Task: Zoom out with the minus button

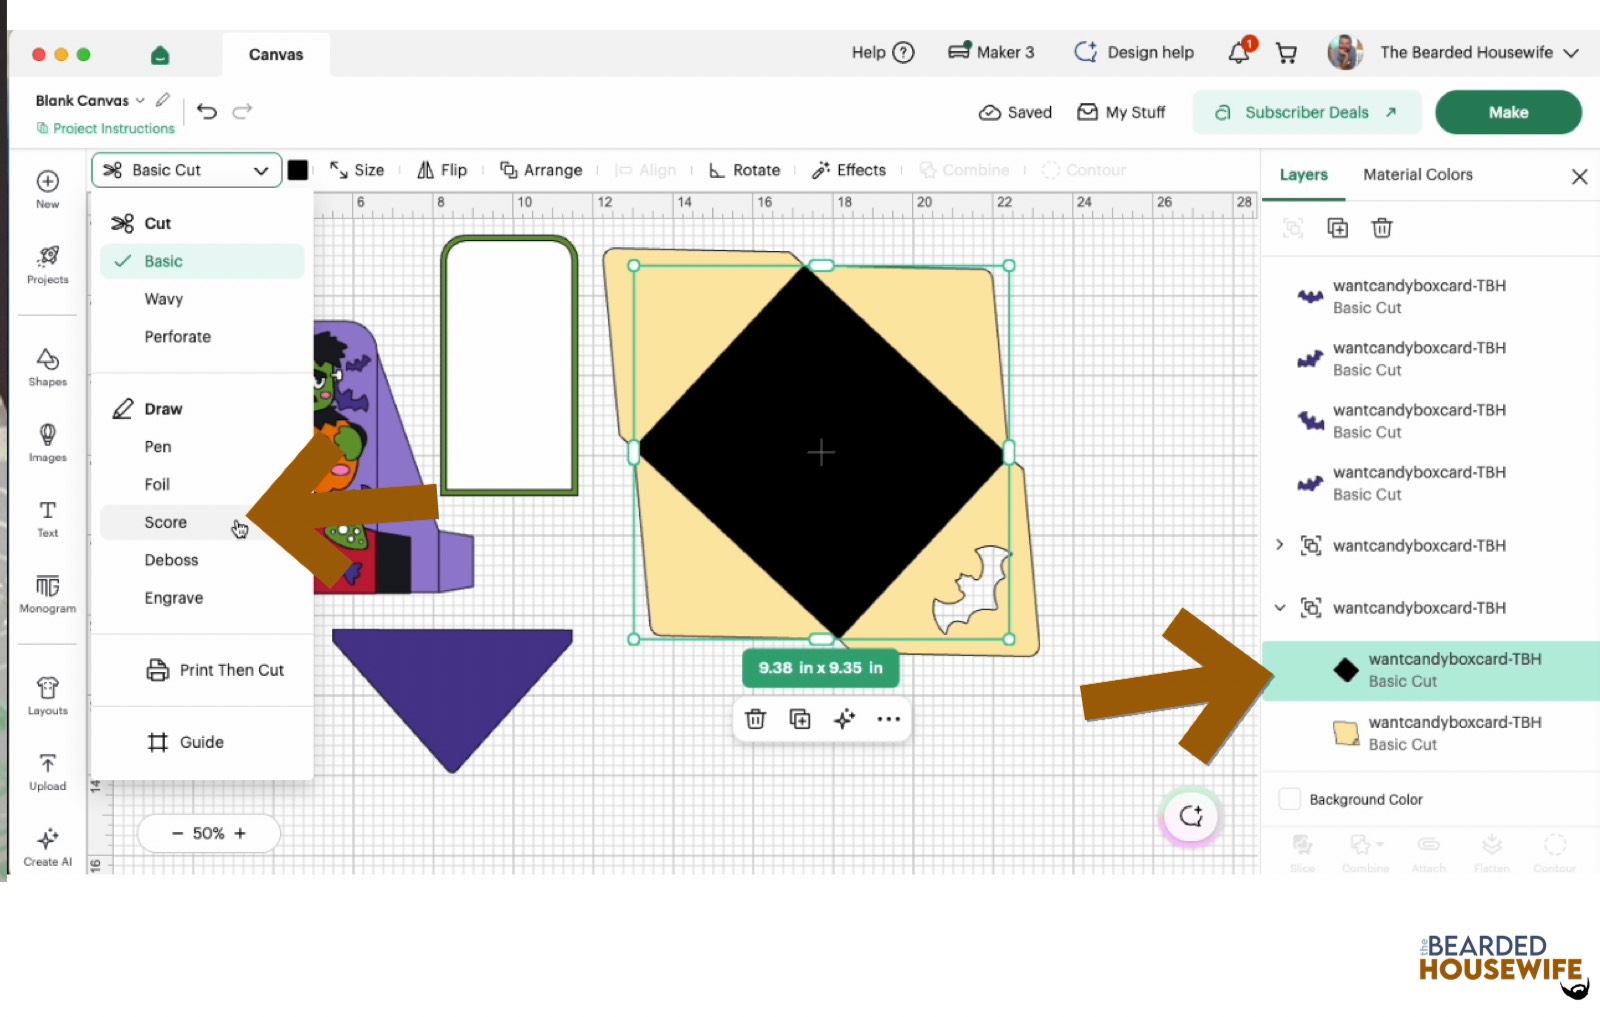Action: [177, 833]
